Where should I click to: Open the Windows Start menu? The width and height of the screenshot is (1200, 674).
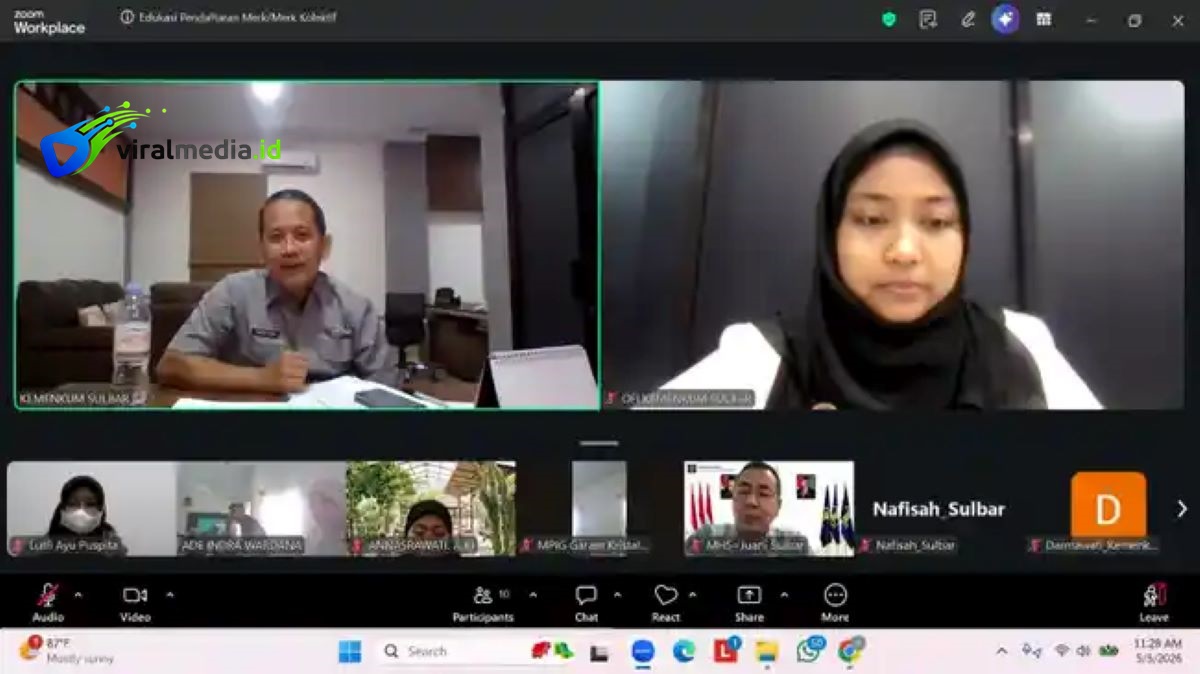tap(350, 651)
